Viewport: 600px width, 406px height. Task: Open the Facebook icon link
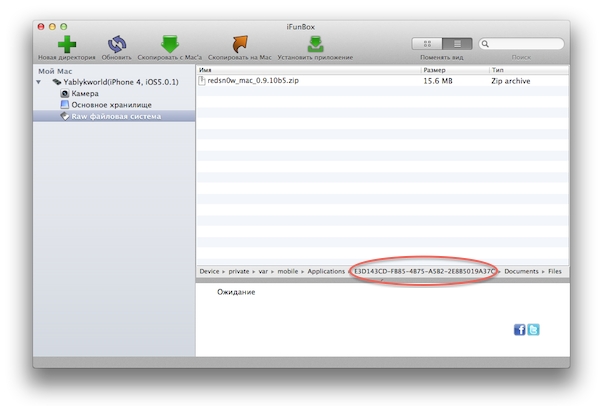(520, 329)
